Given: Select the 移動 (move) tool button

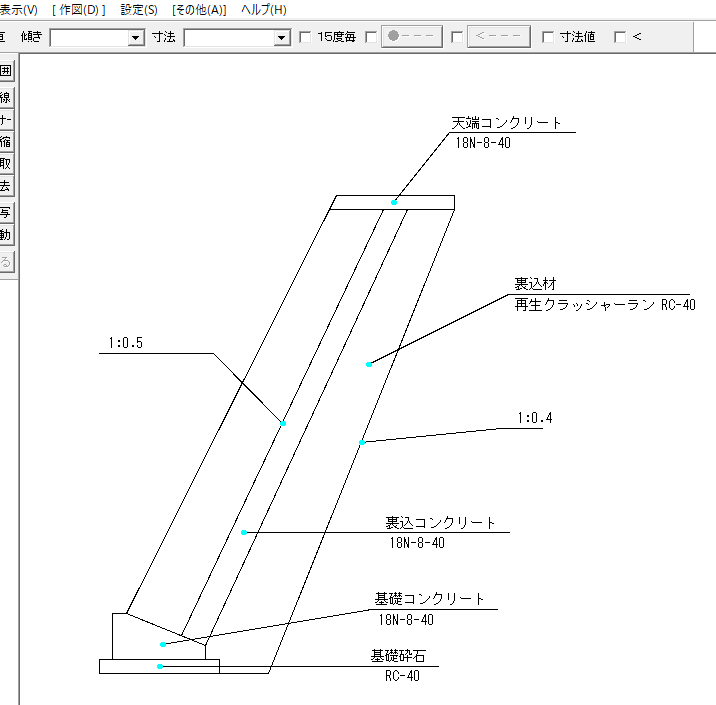Looking at the screenshot, I should pos(5,235).
